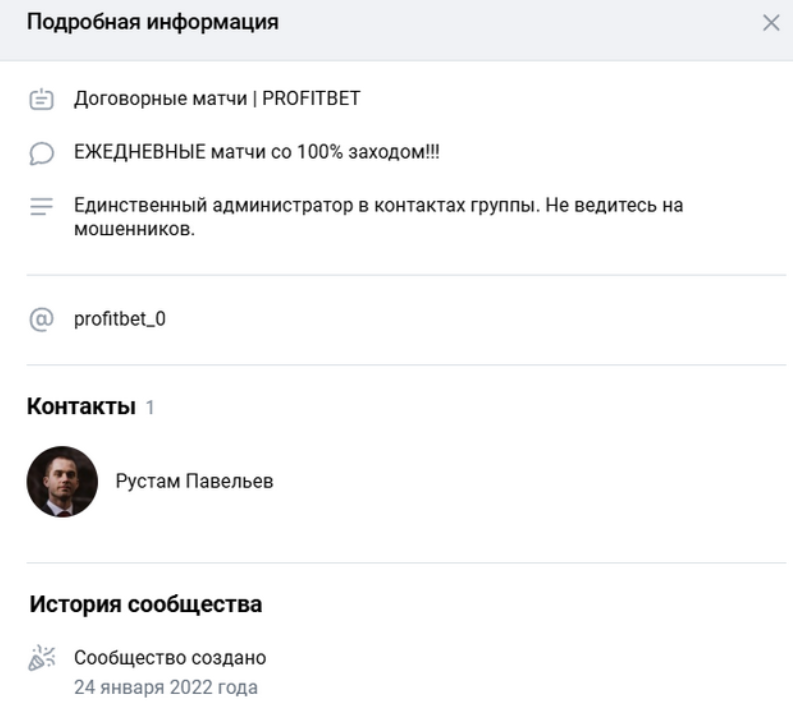Close the detailed information dialog
793x707 pixels.
(770, 24)
